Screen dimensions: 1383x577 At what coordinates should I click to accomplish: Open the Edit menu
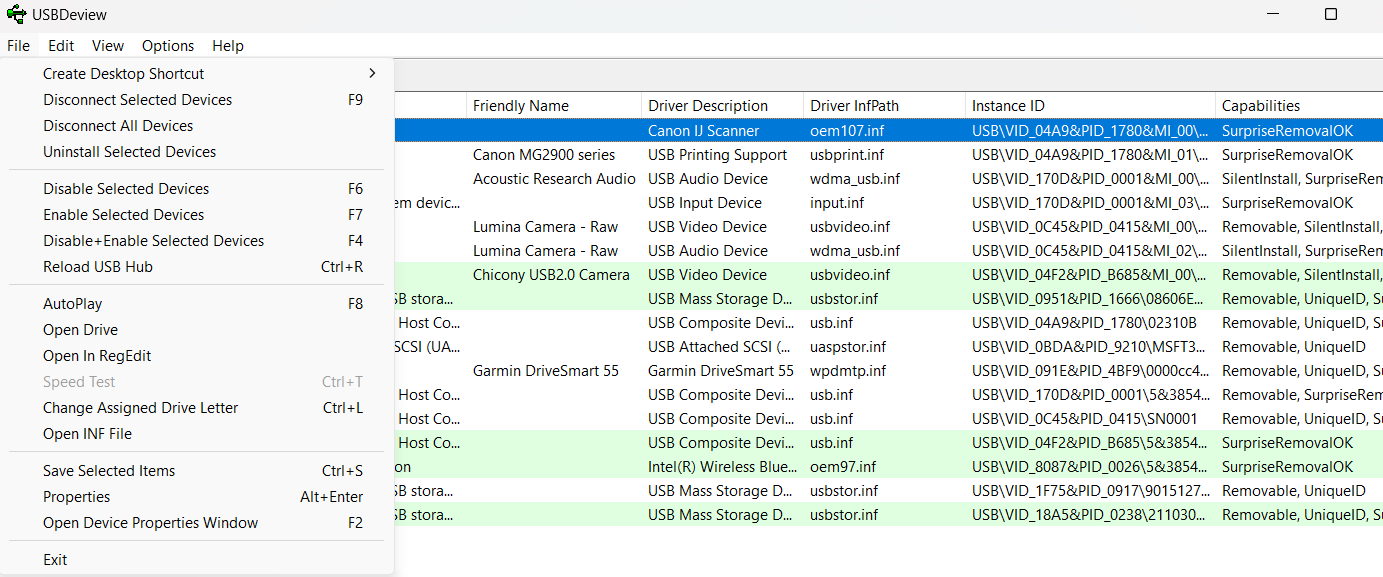60,45
